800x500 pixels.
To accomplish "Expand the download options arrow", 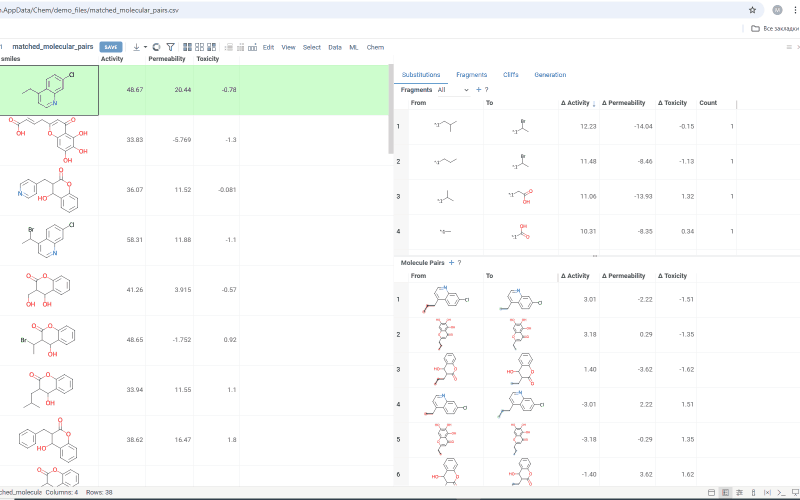I will (145, 47).
